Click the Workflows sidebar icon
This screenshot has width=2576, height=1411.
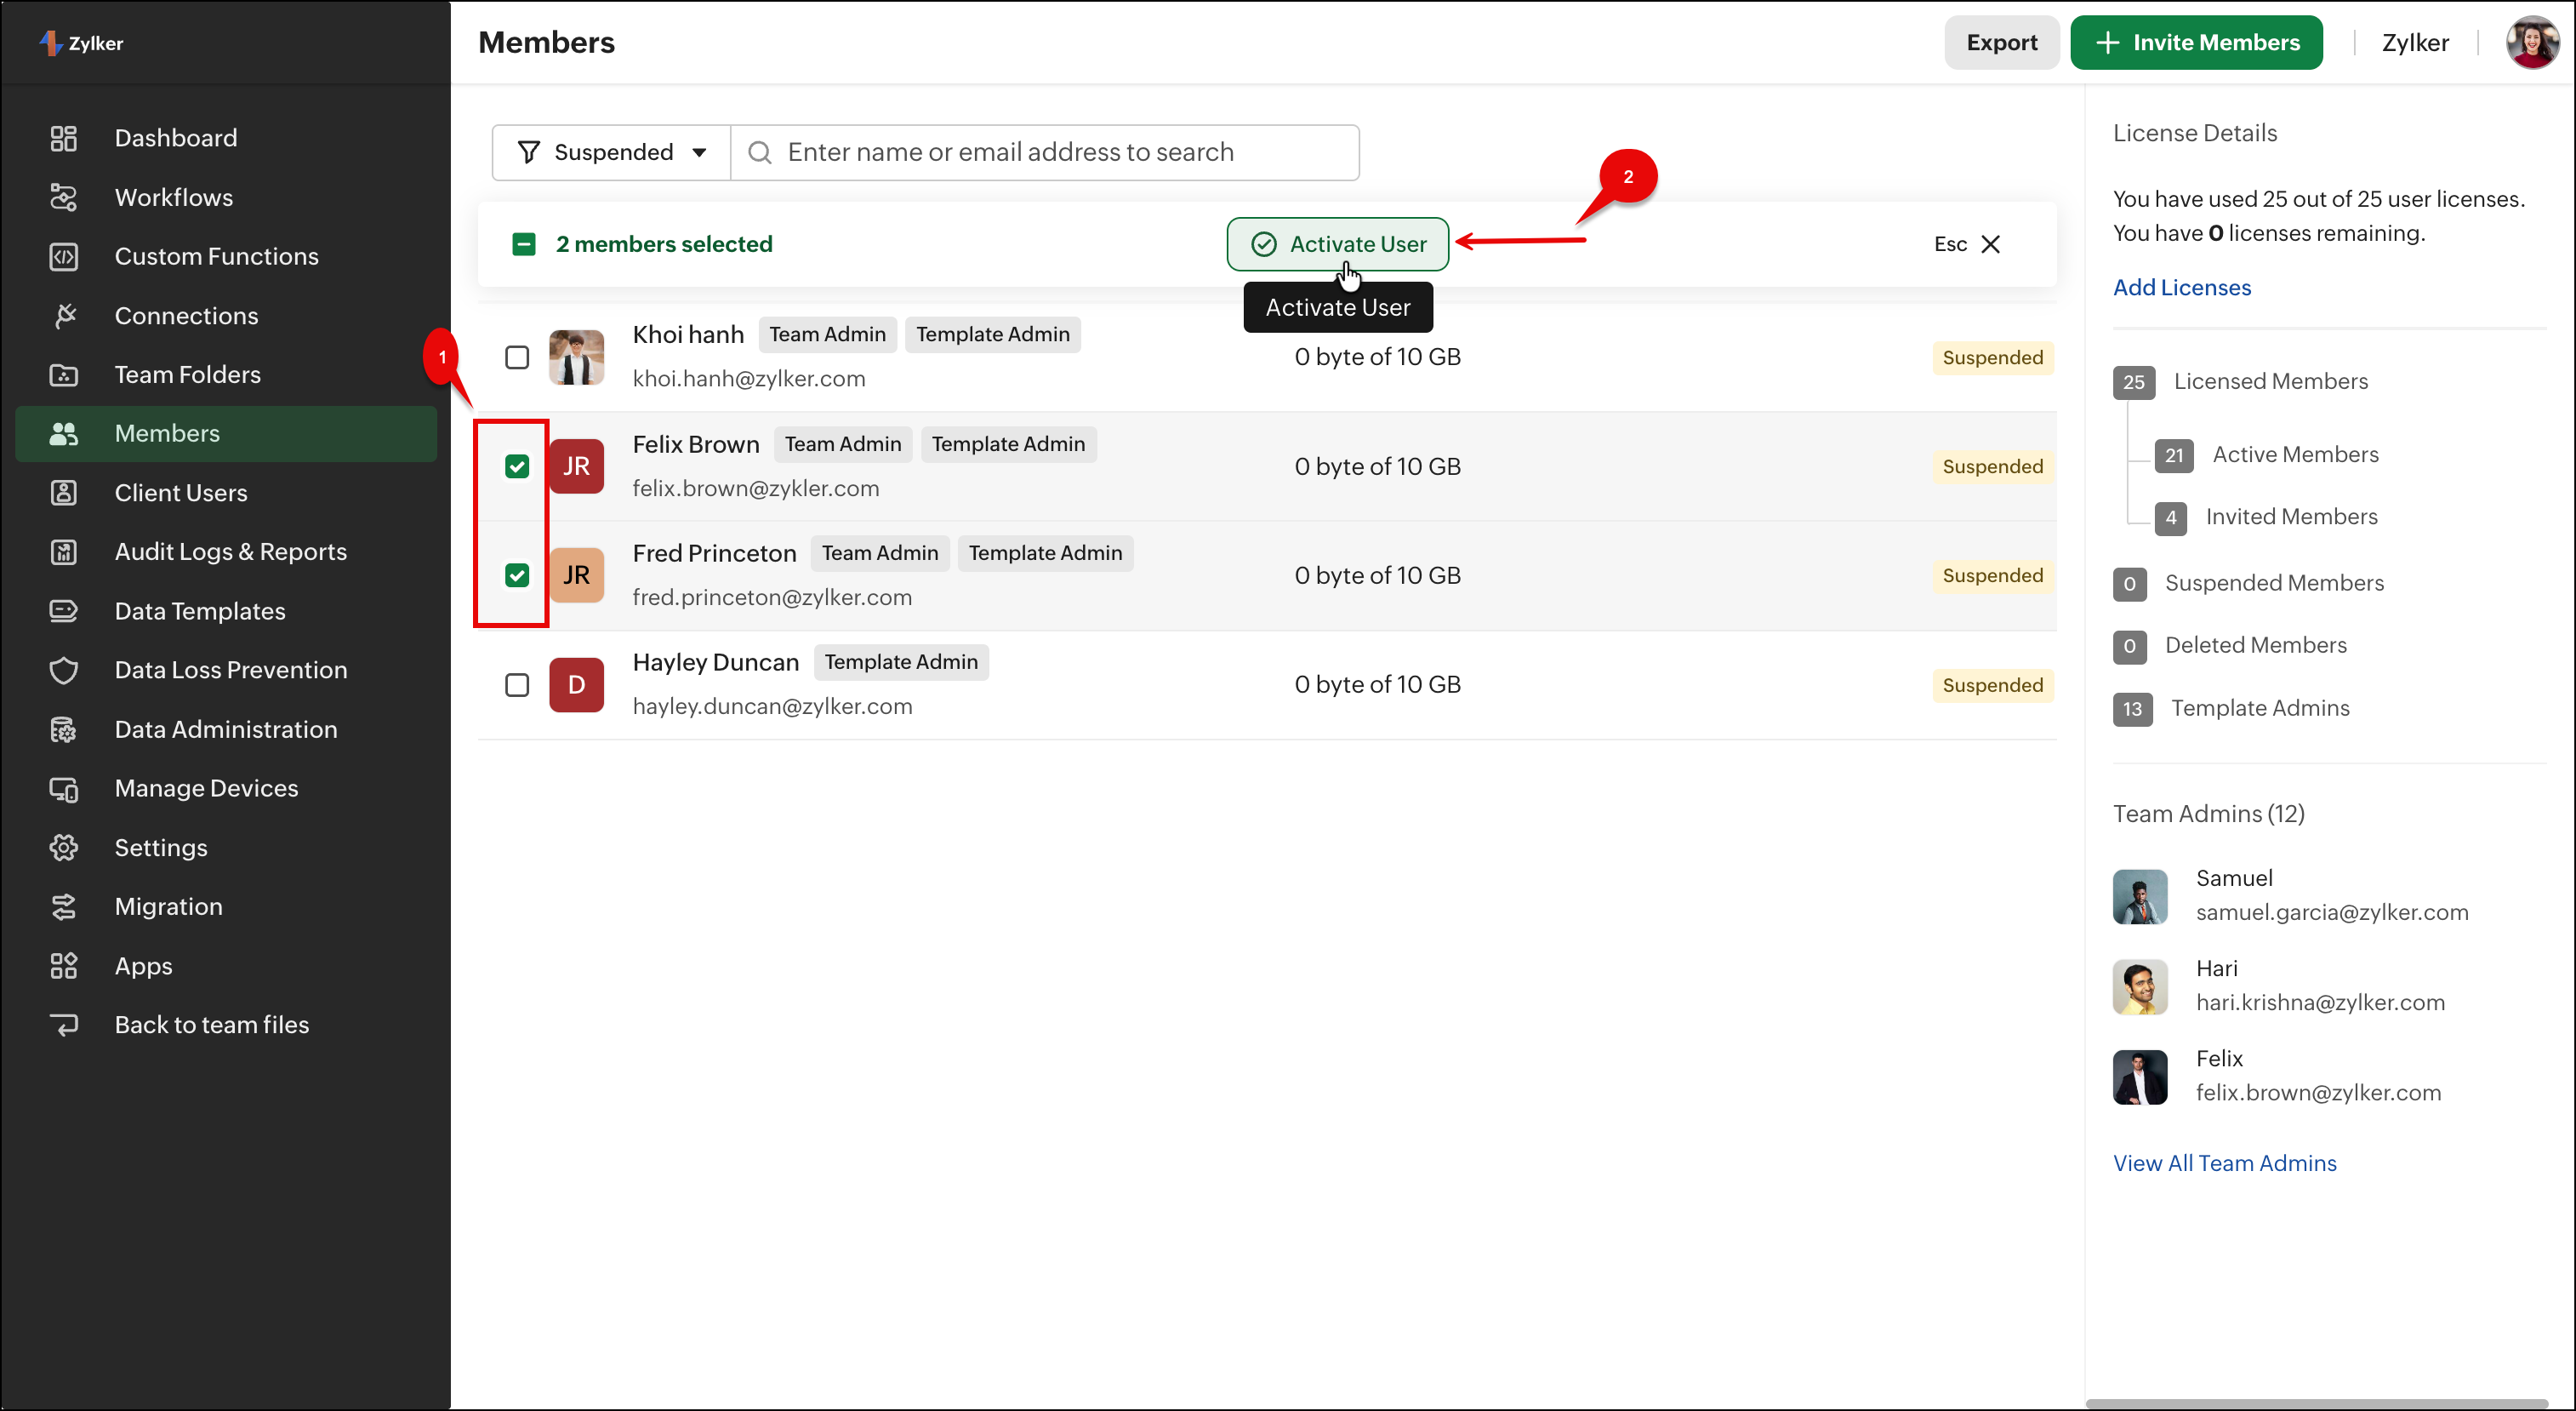(x=64, y=197)
